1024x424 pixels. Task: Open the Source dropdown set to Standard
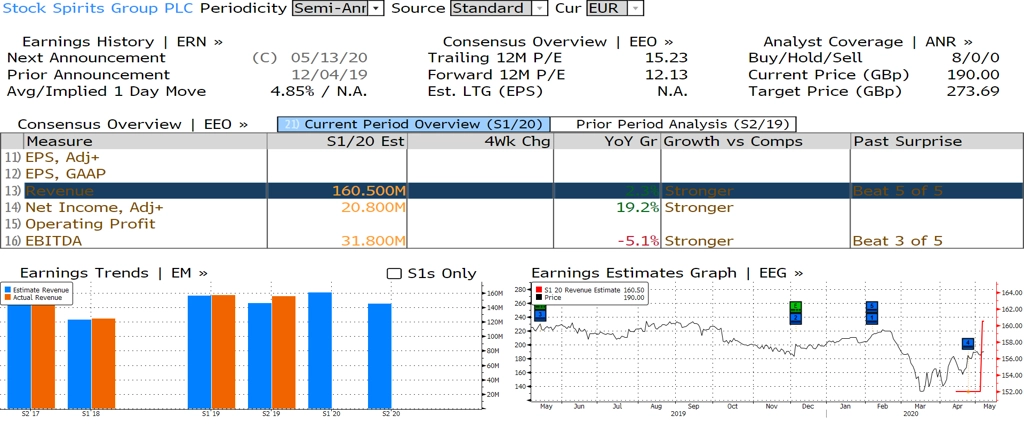point(499,8)
